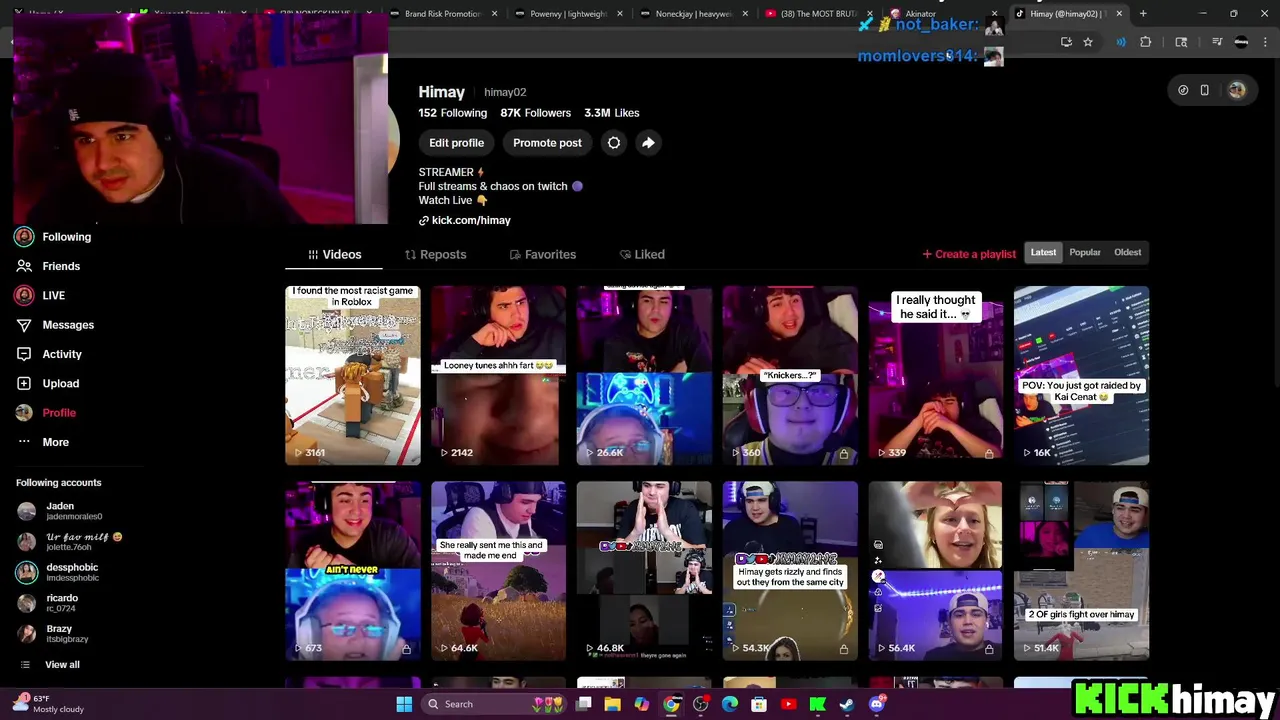View the 152 Following list
Viewport: 1280px width, 720px height.
coord(453,113)
